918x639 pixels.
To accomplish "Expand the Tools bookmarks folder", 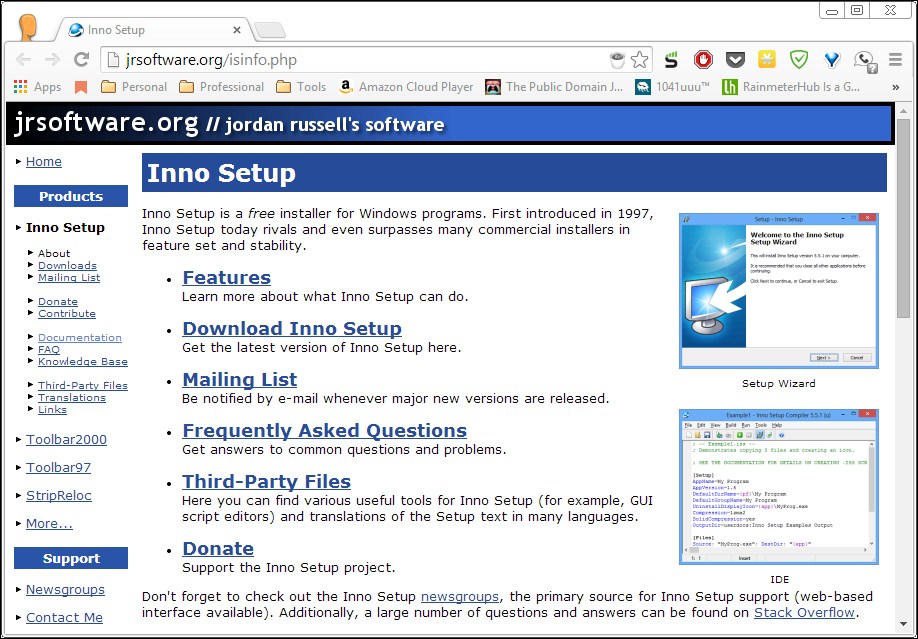I will coord(301,87).
